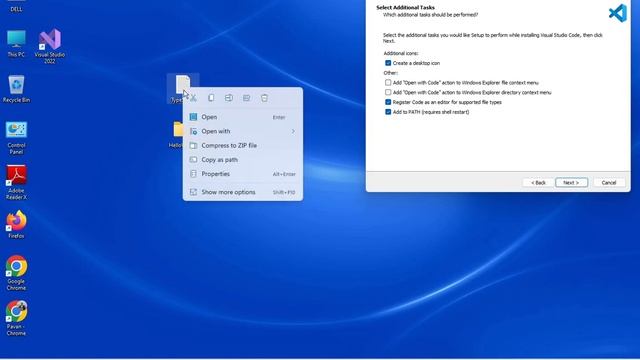Click the Cut icon in context menu

pos(193,98)
